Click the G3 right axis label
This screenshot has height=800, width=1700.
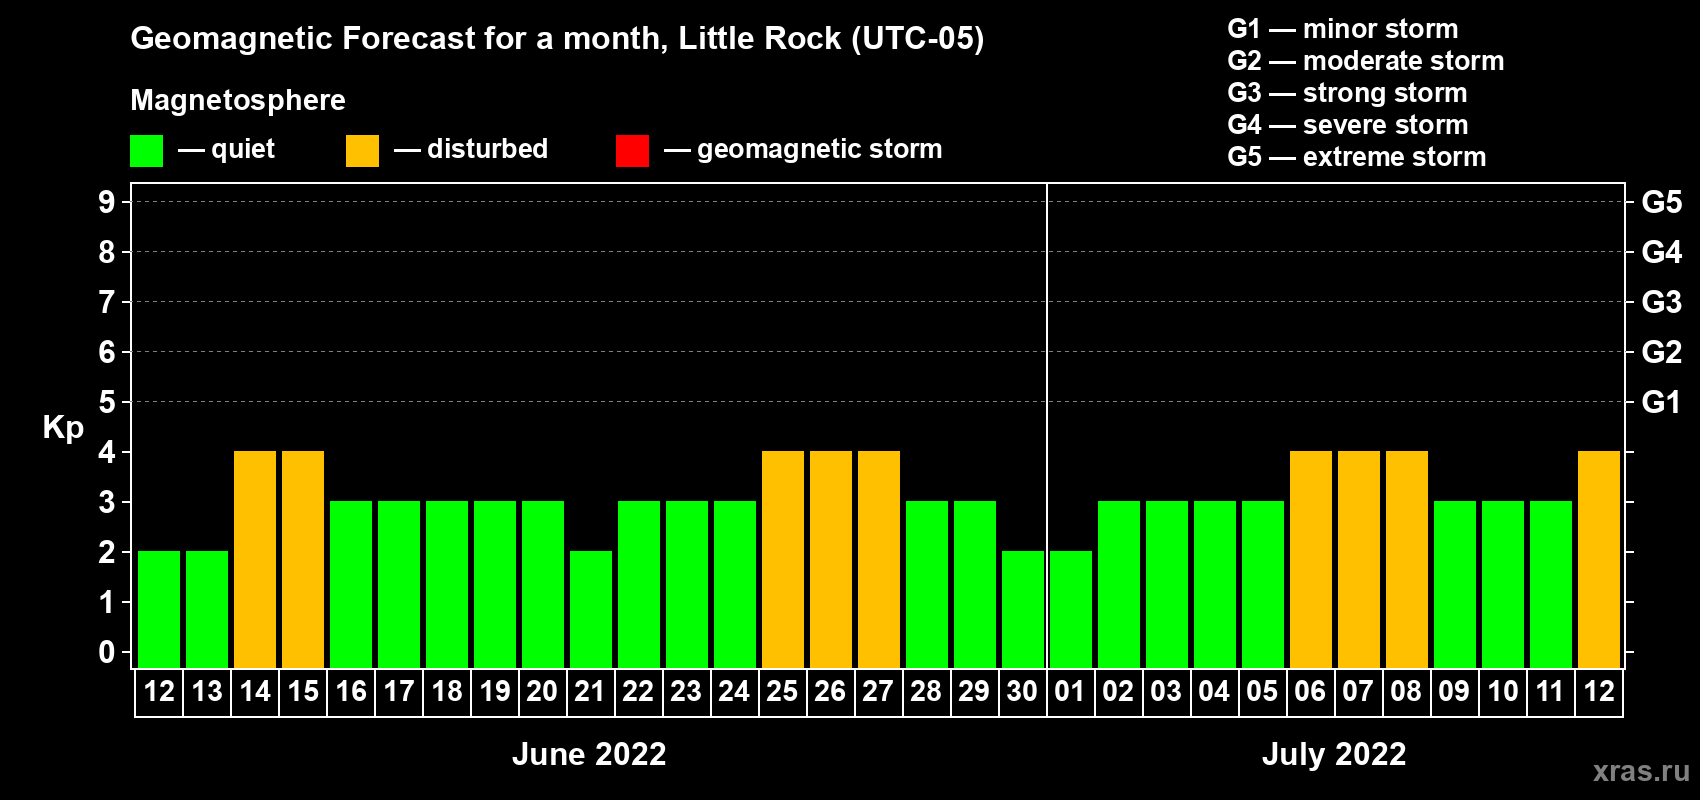(1662, 302)
